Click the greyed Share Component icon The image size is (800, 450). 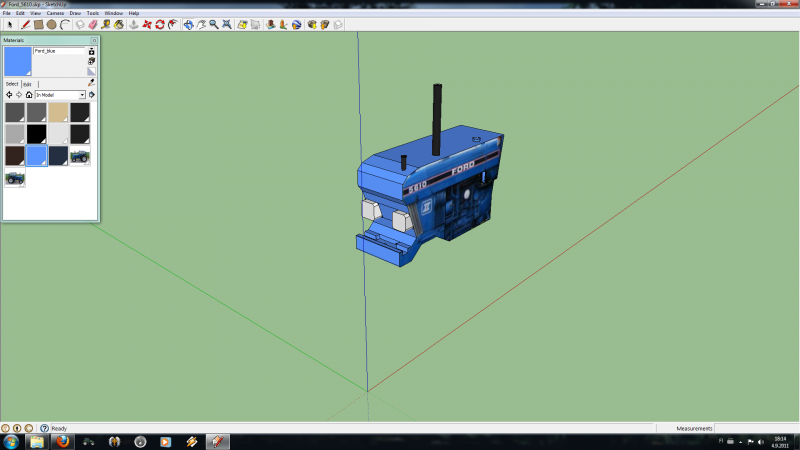[338, 24]
